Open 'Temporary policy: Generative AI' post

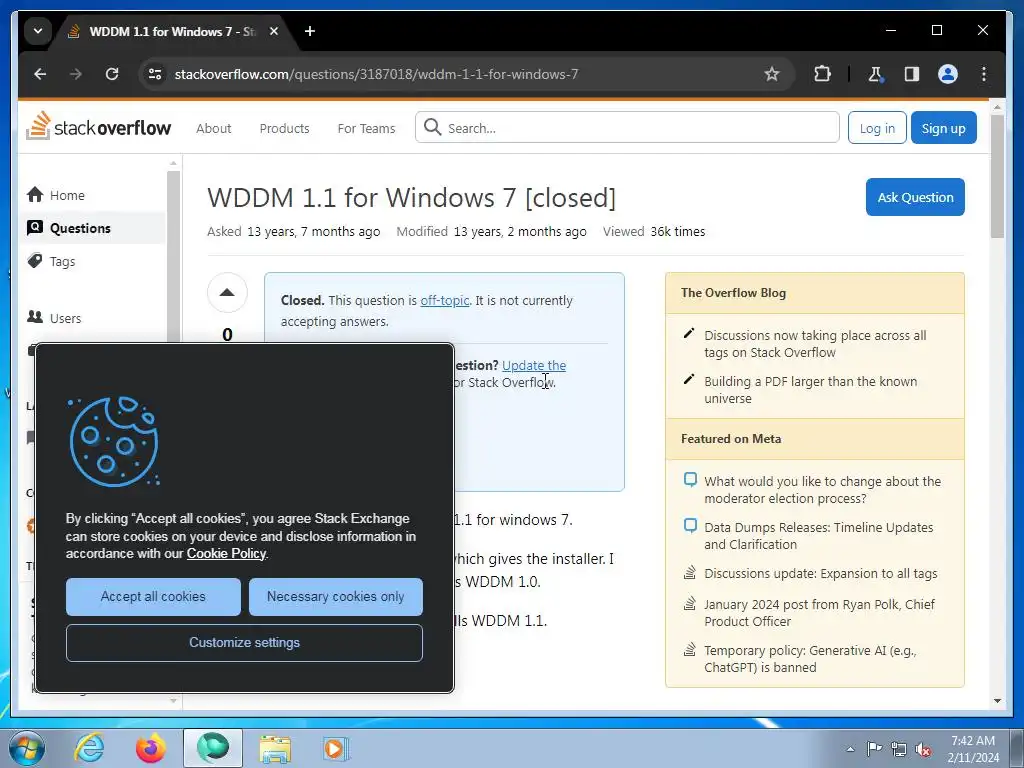810,658
